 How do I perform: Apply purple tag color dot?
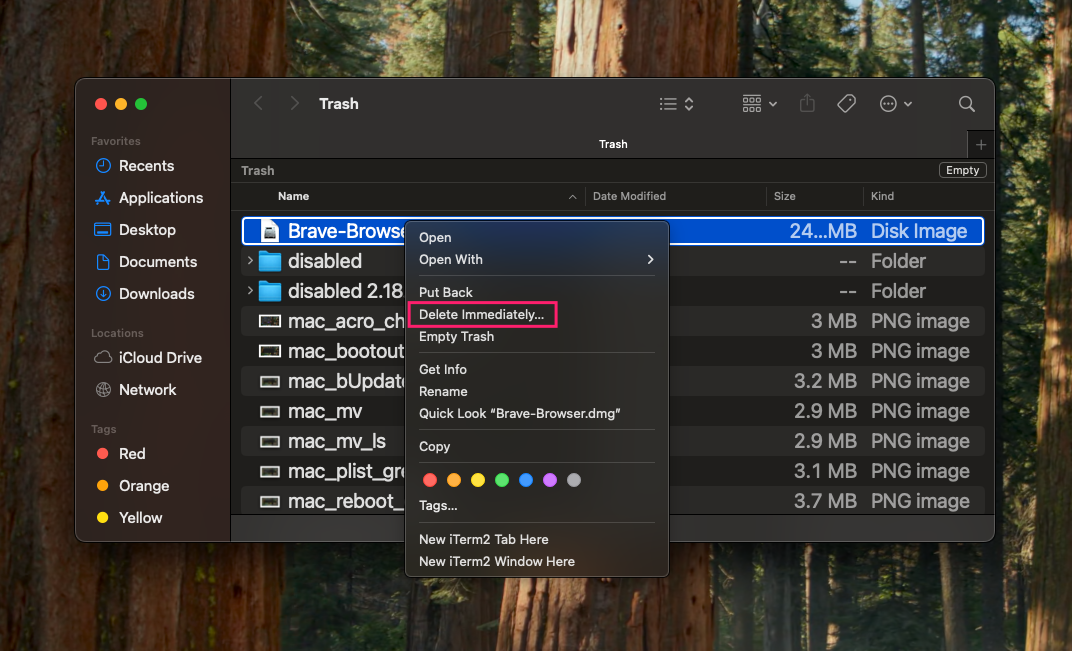coord(550,480)
